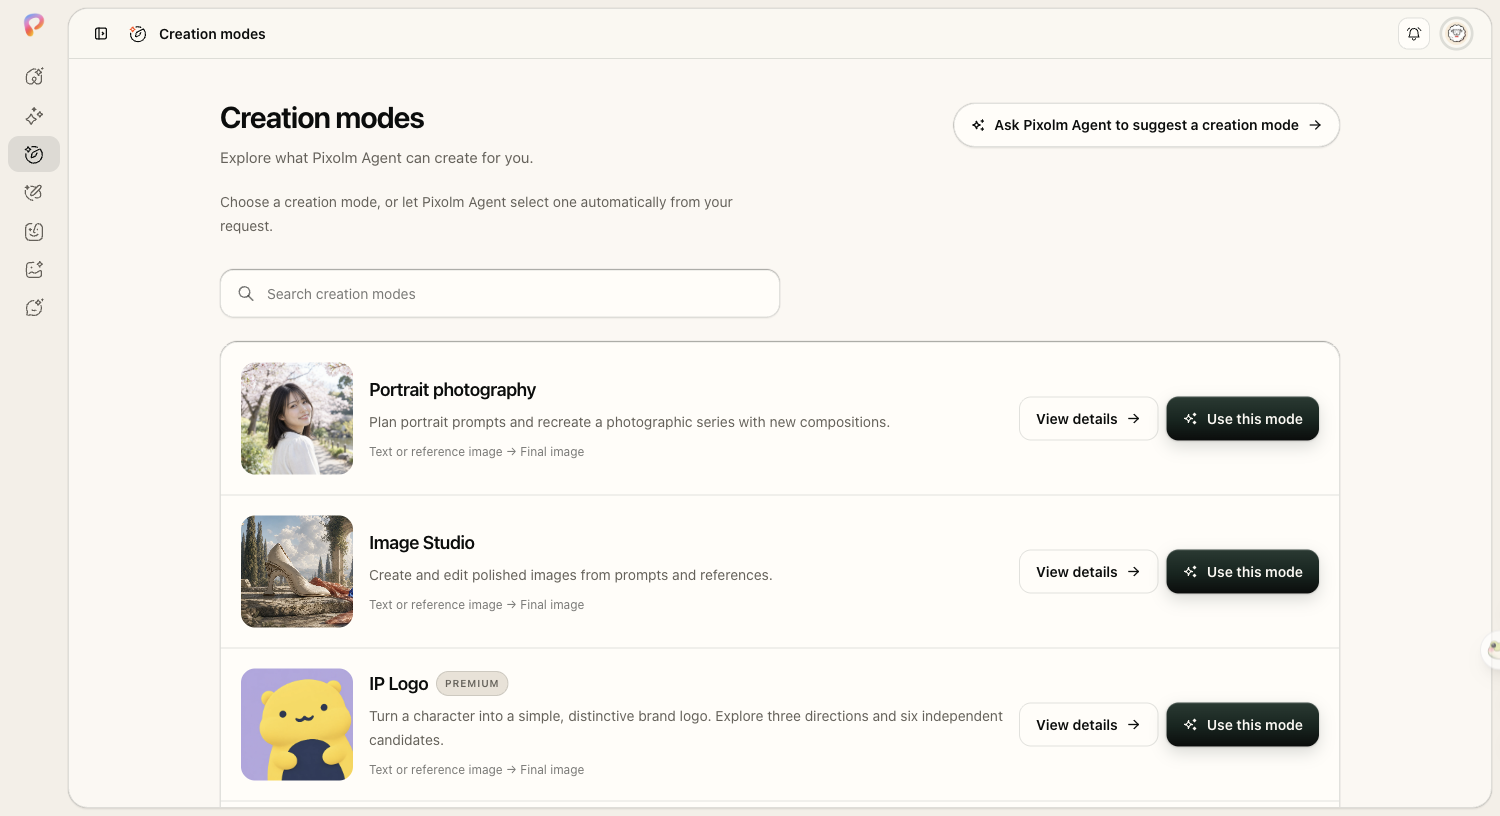Click the "Plan portrait prompts and recreate" description
Image resolution: width=1500 pixels, height=816 pixels.
pyautogui.click(x=629, y=422)
